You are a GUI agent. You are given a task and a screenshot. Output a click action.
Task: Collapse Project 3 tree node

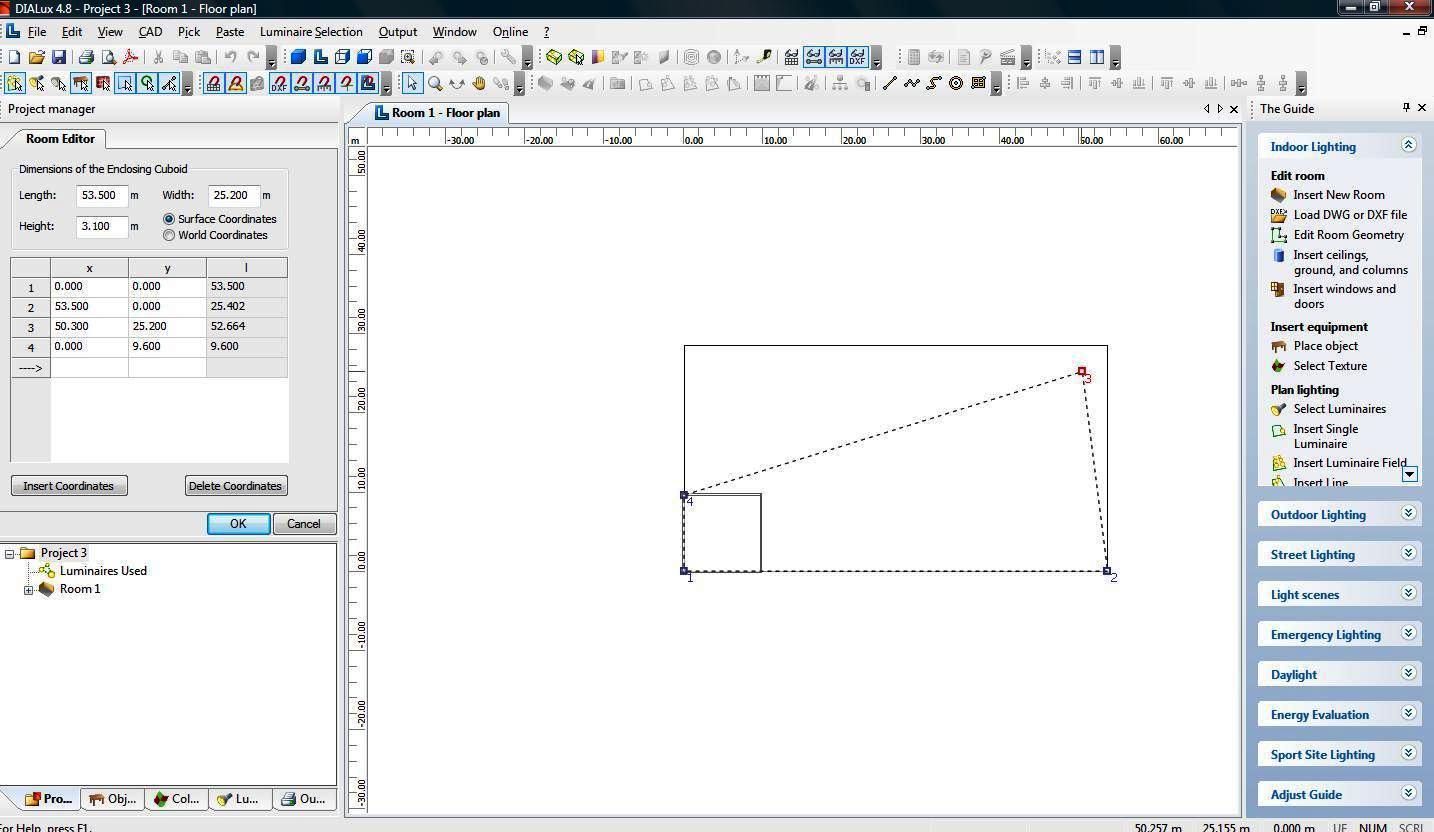10,553
